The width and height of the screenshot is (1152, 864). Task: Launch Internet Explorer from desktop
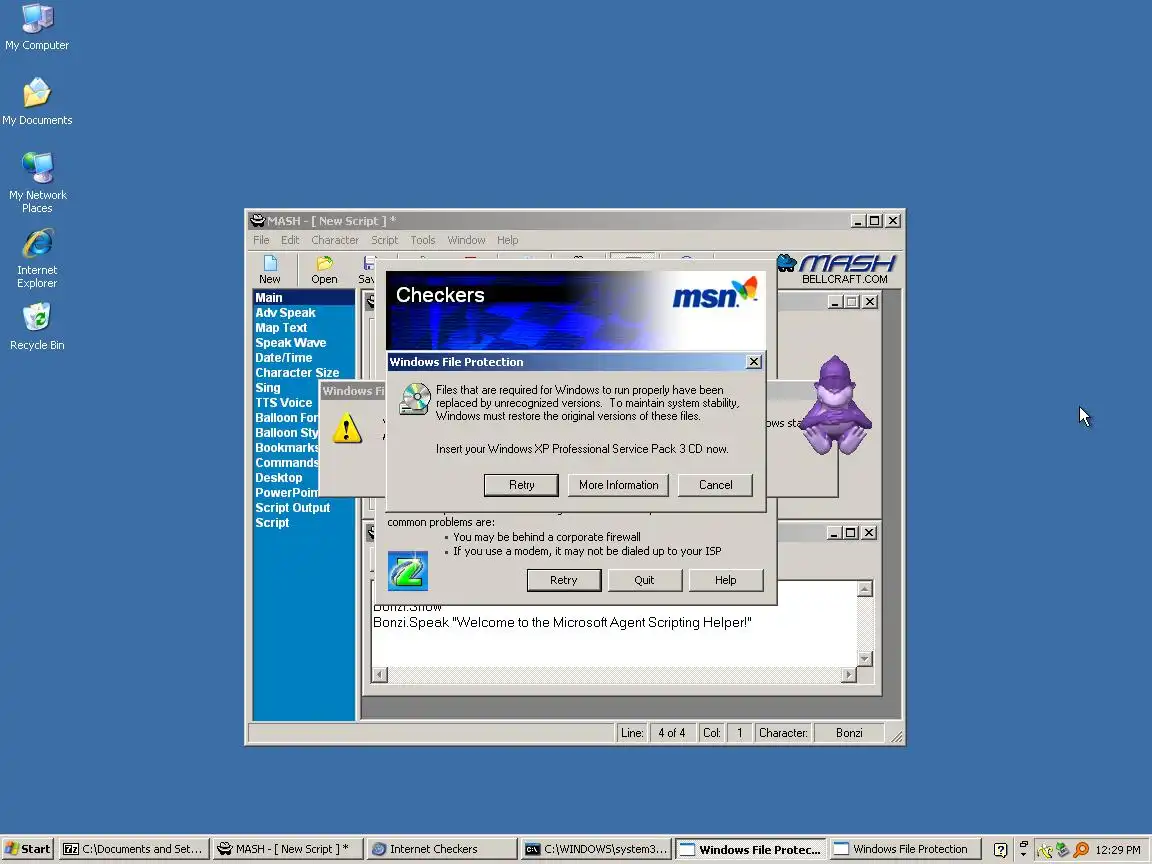(37, 258)
